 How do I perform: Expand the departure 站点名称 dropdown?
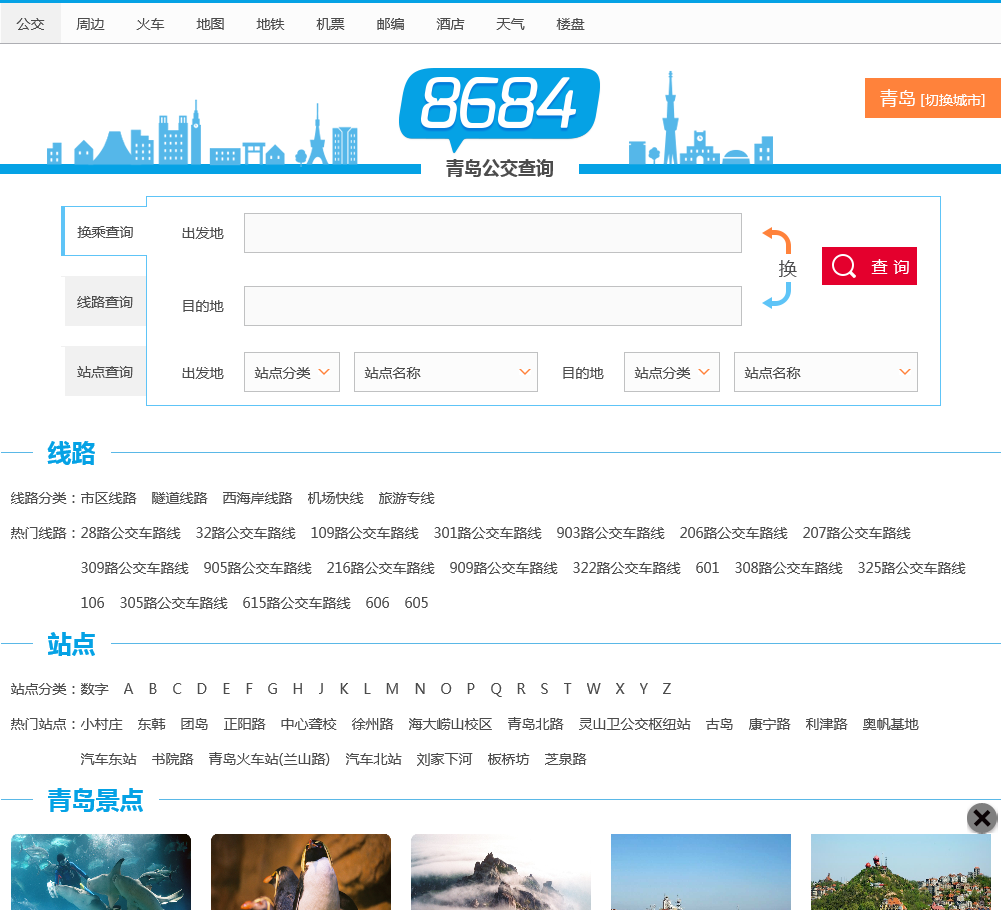(446, 372)
